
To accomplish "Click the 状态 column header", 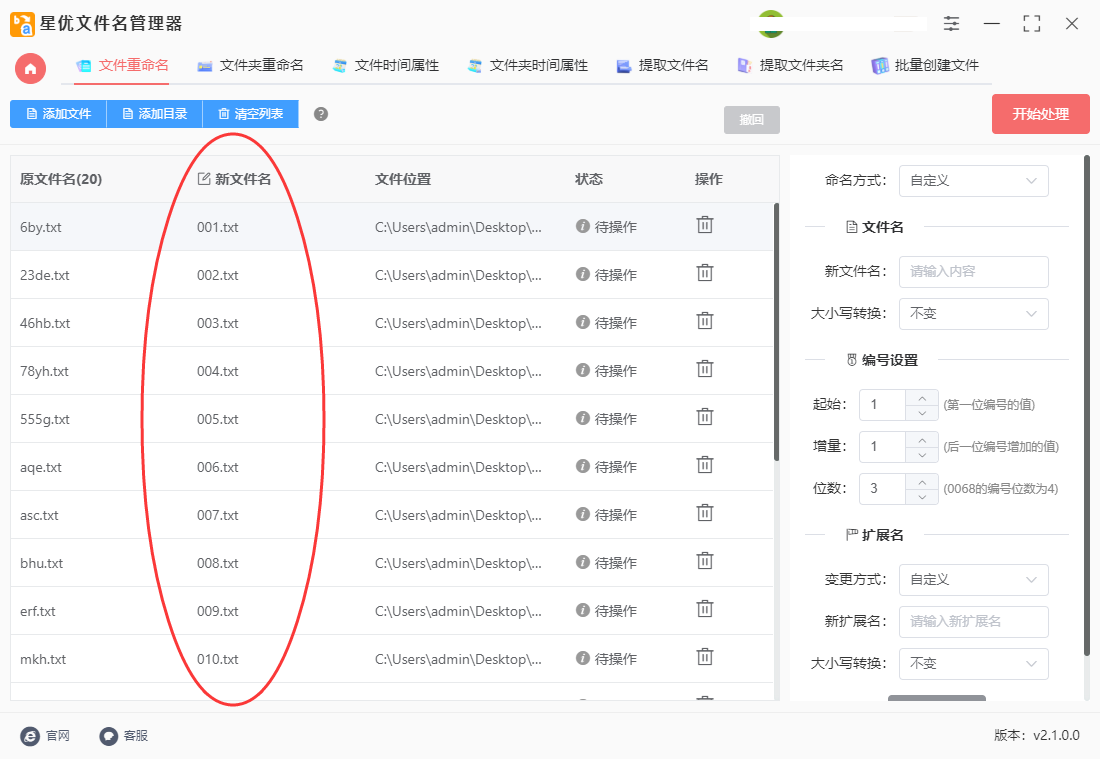I will (589, 180).
